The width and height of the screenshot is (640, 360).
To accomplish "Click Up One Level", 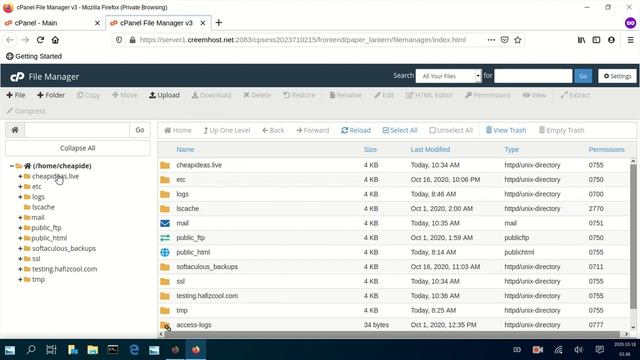I will (x=227, y=130).
